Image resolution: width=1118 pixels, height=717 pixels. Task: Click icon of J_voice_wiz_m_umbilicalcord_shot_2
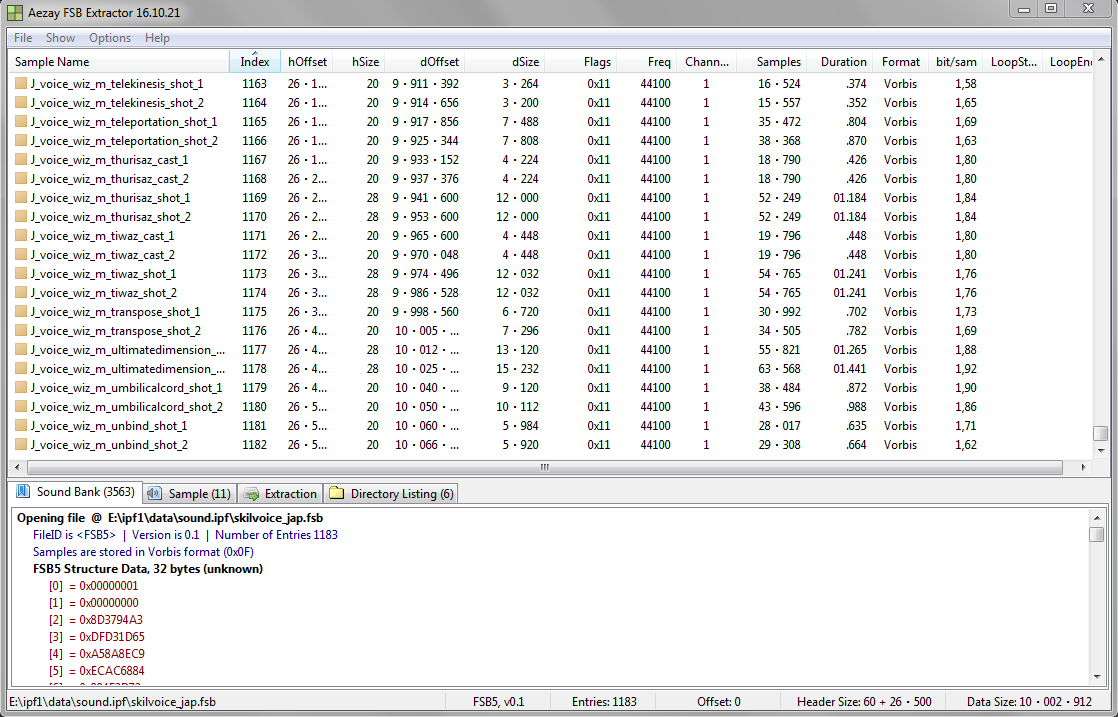coord(21,407)
